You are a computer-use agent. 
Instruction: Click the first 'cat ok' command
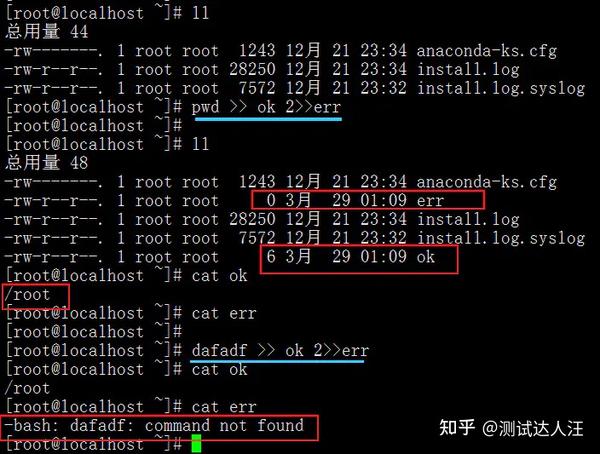coord(220,276)
